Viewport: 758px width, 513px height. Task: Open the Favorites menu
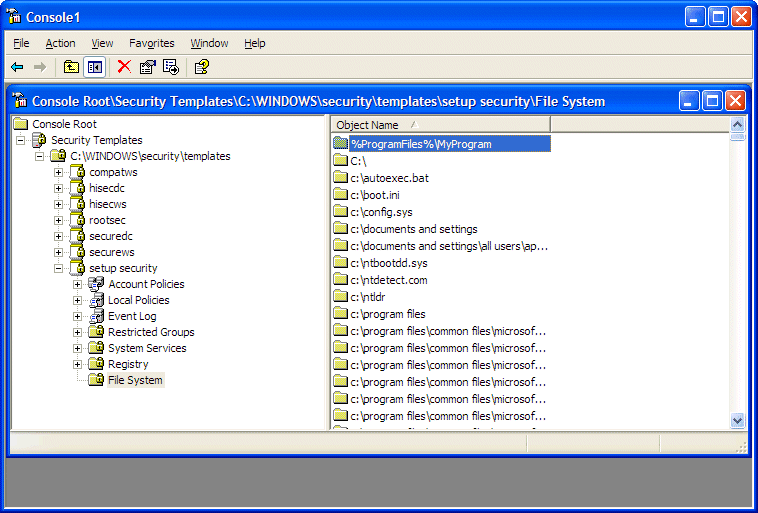pyautogui.click(x=152, y=44)
